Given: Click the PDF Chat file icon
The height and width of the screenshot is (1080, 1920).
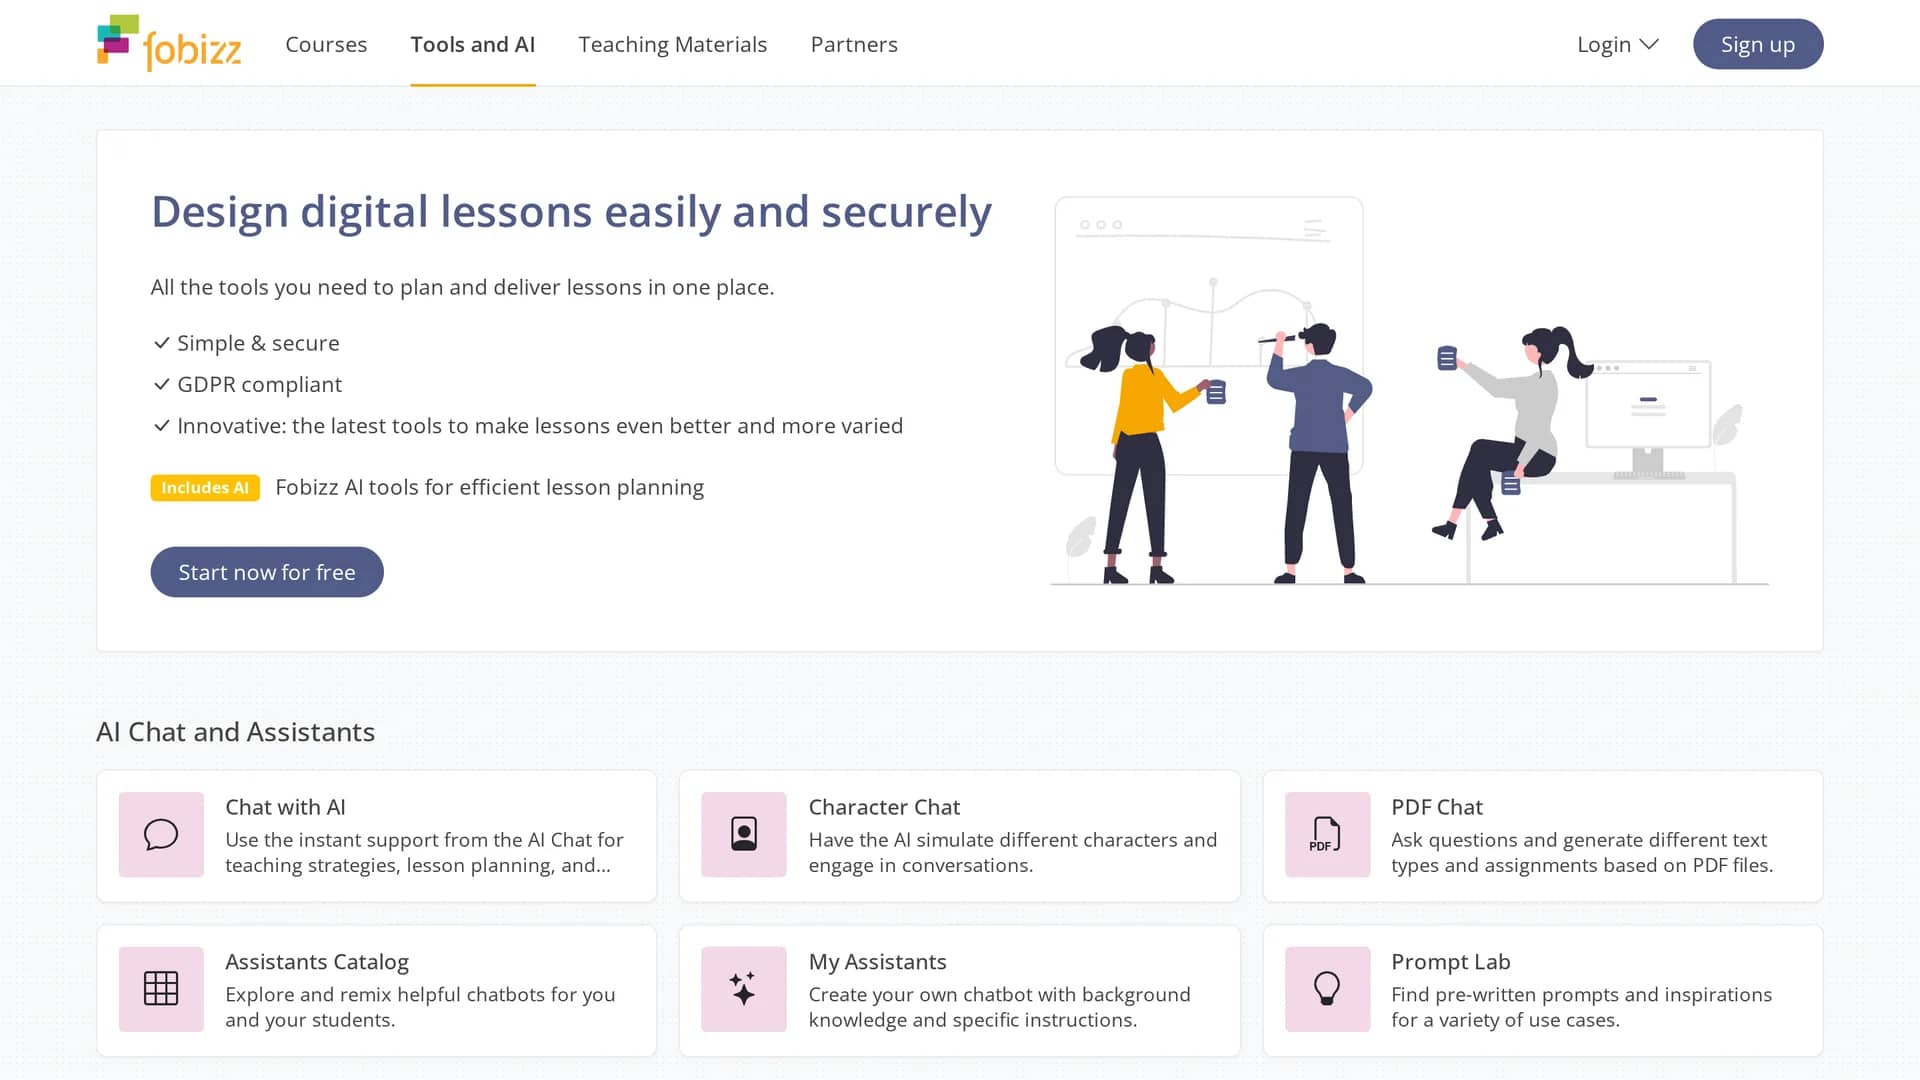Looking at the screenshot, I should click(x=1327, y=835).
